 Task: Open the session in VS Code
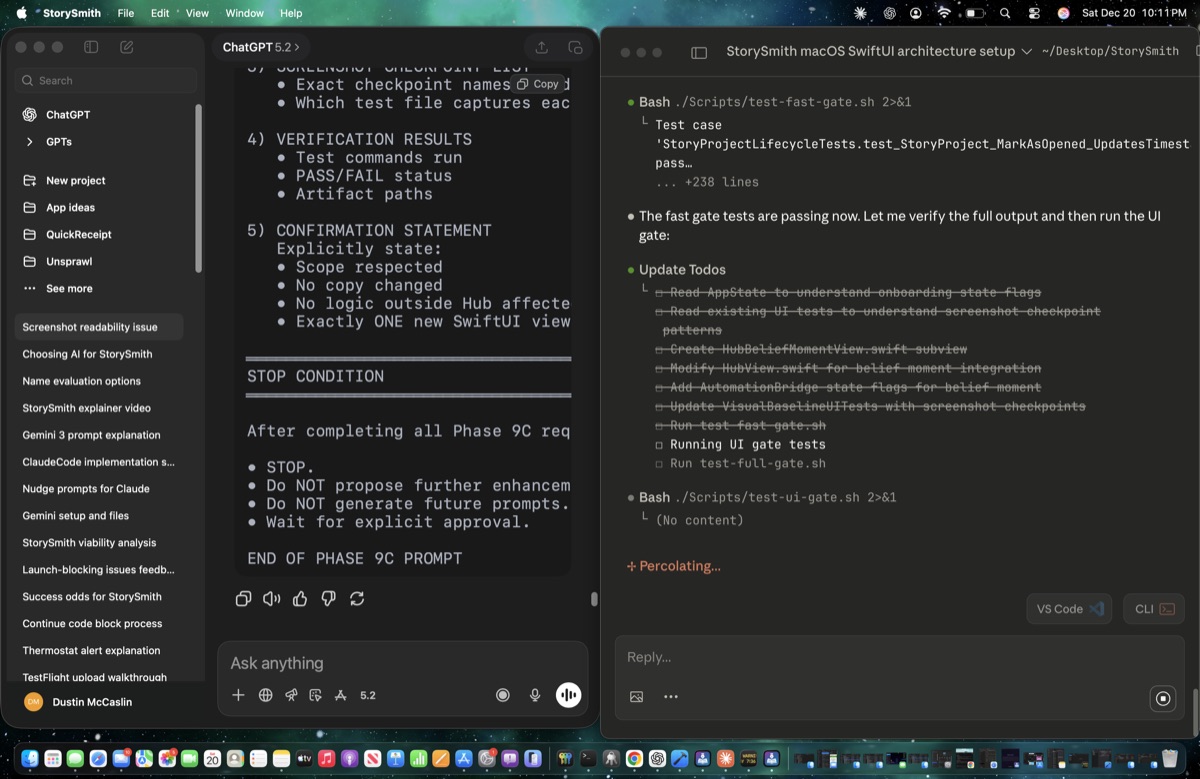point(1068,608)
